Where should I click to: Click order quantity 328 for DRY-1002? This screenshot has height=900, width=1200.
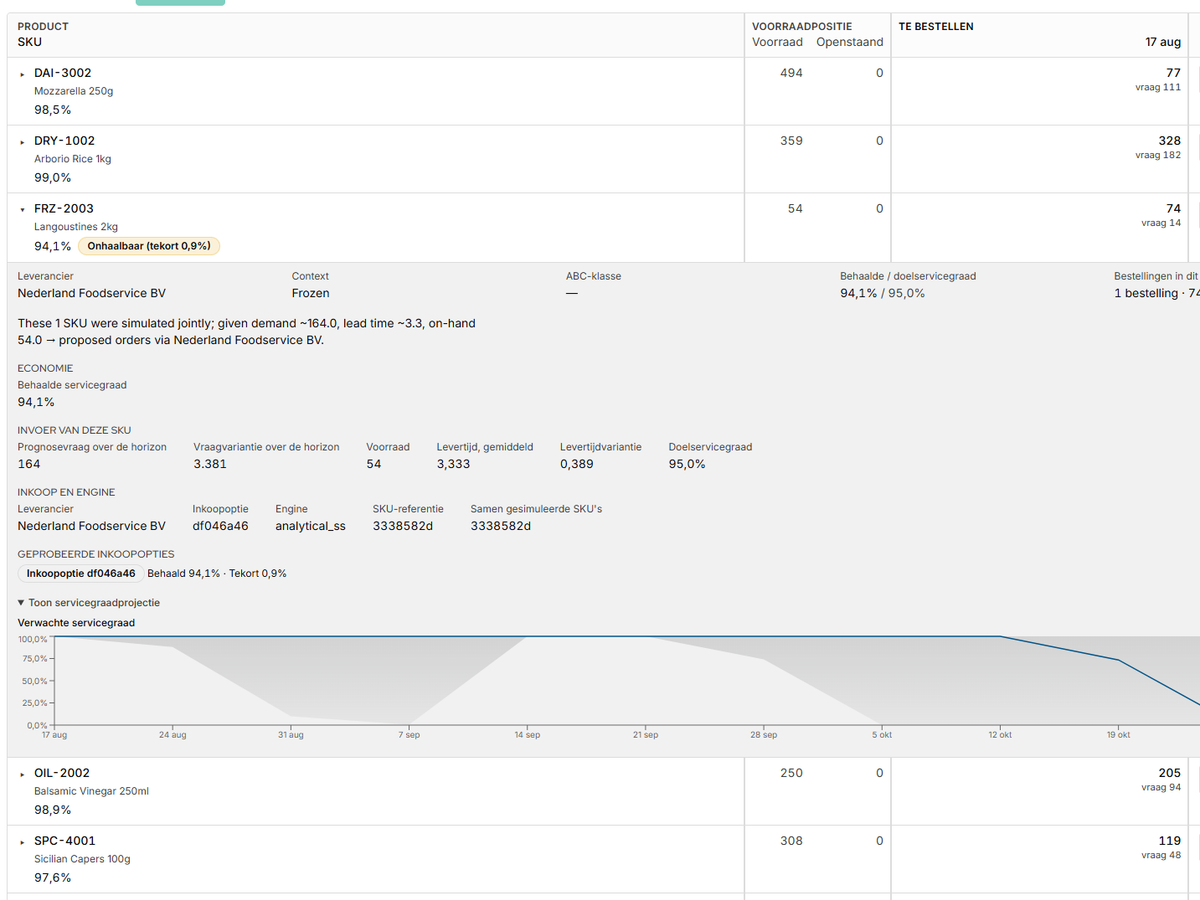coord(1169,141)
